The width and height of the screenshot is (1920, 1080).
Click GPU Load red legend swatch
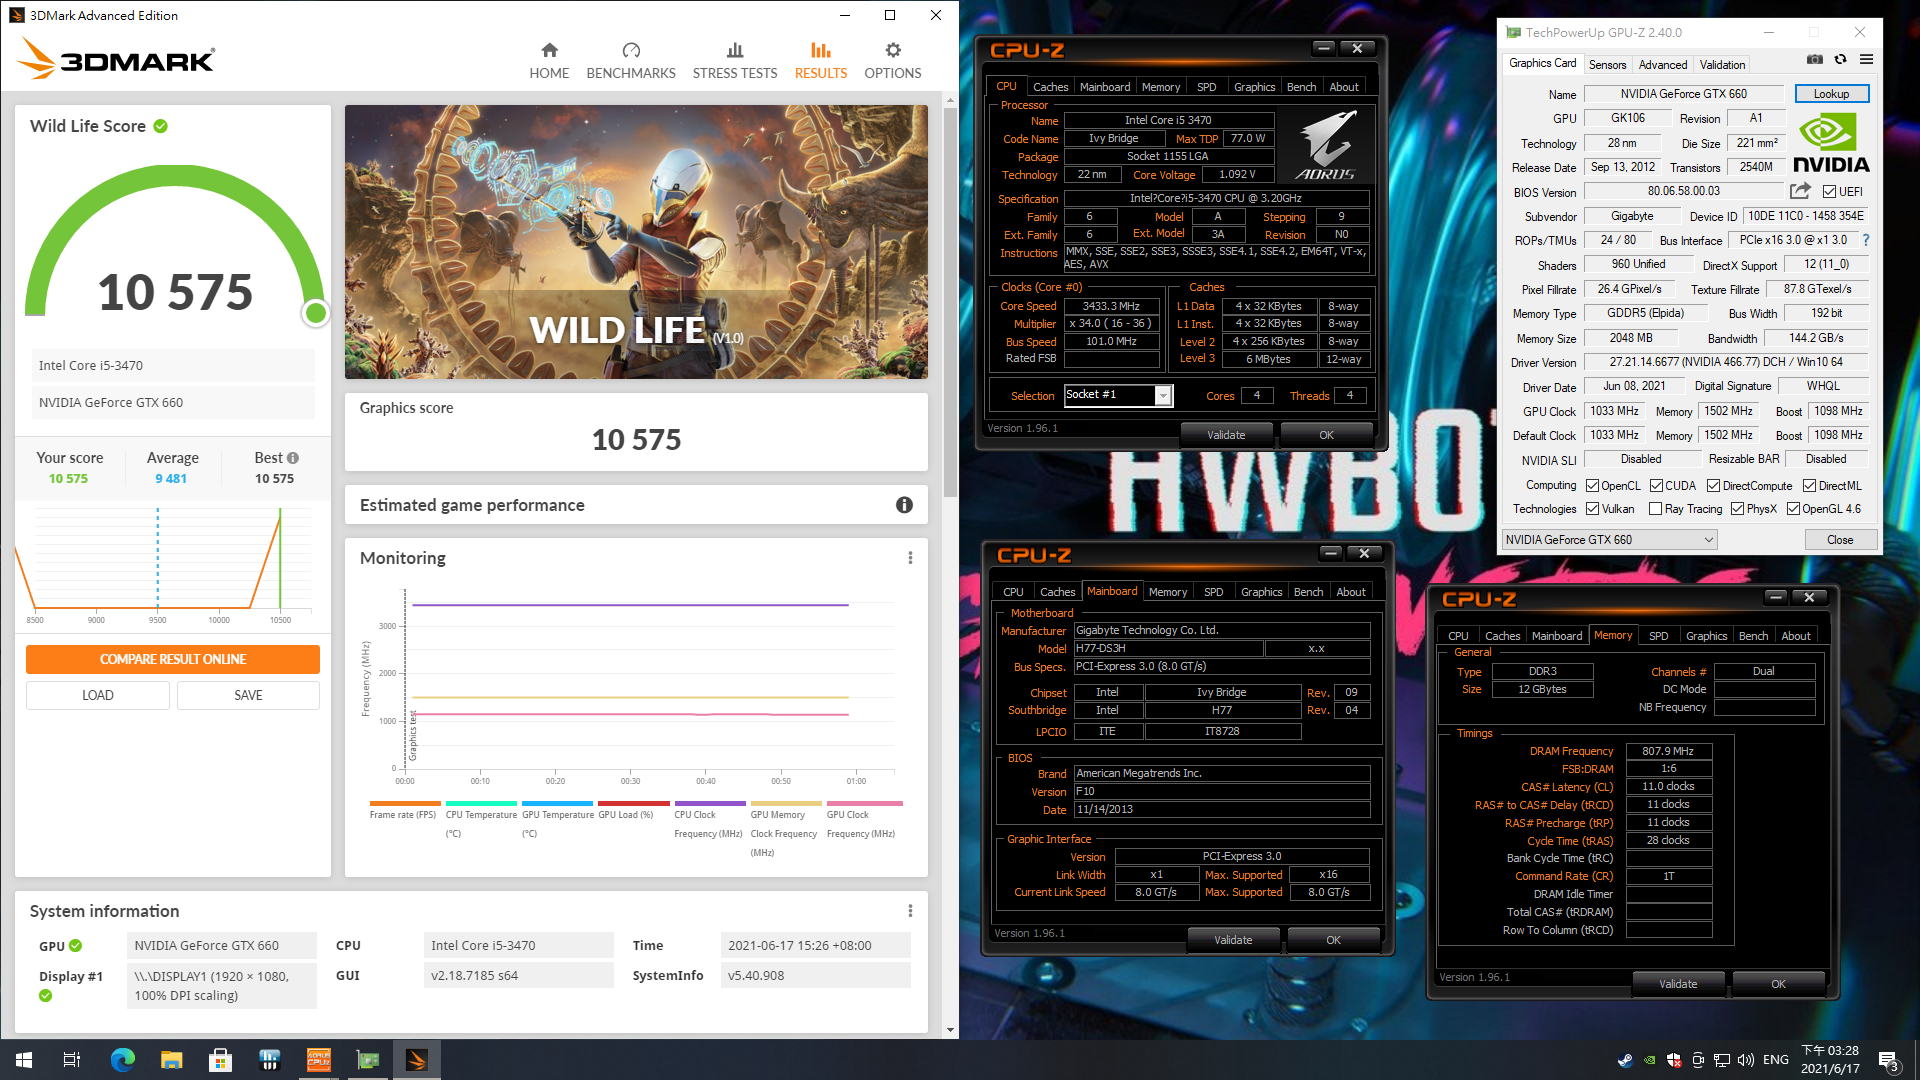click(x=634, y=803)
